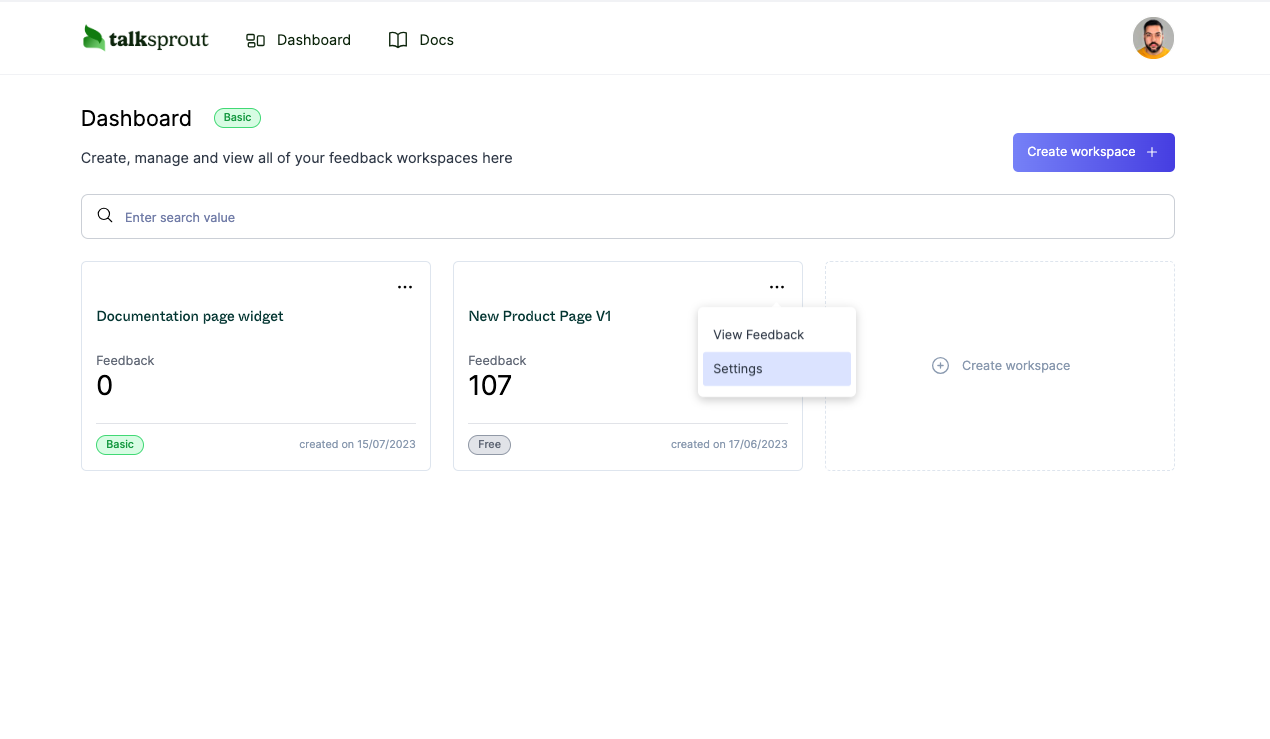This screenshot has width=1270, height=739.
Task: Click the plus icon inside the dashed workspace card
Action: [940, 365]
